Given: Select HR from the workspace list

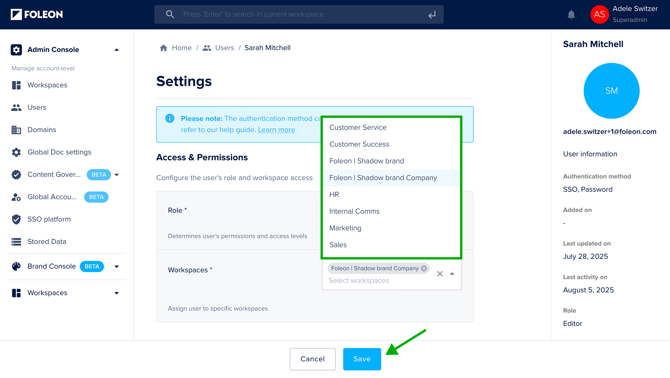Looking at the screenshot, I should coord(391,194).
